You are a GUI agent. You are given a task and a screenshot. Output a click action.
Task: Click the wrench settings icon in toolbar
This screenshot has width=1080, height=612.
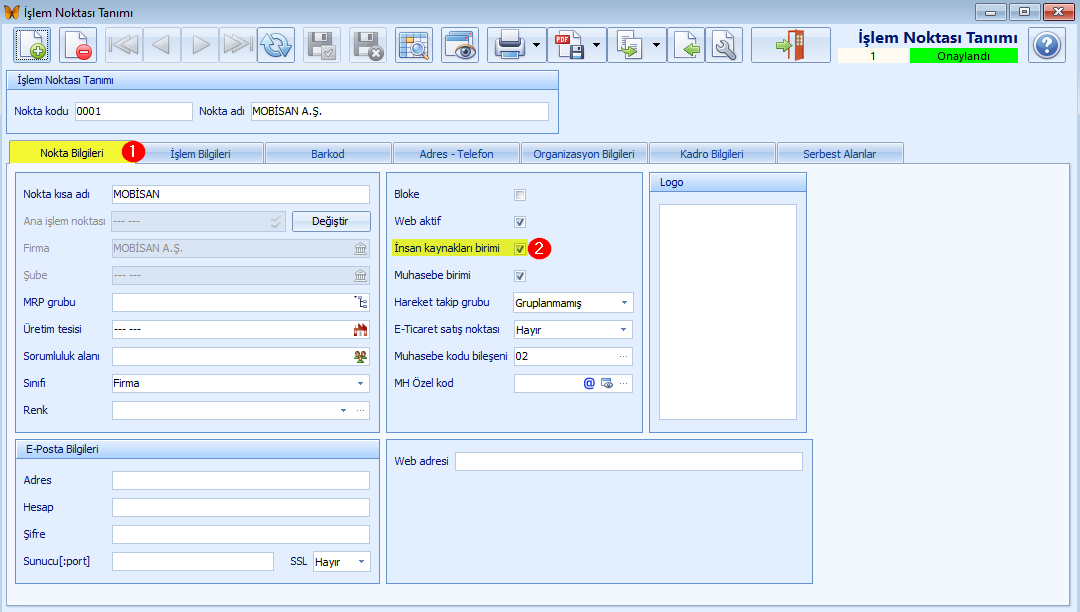724,45
